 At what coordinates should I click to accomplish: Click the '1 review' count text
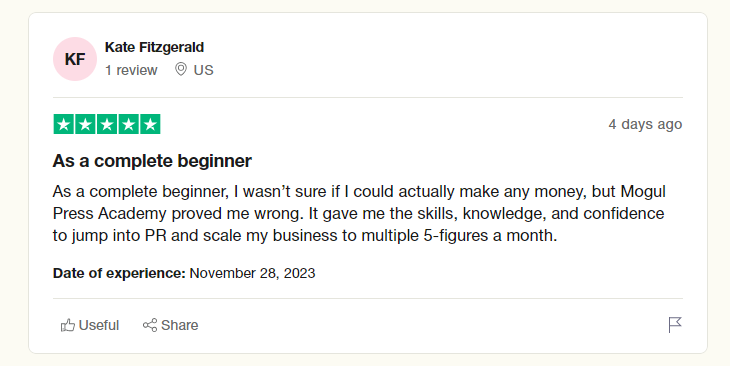point(131,70)
